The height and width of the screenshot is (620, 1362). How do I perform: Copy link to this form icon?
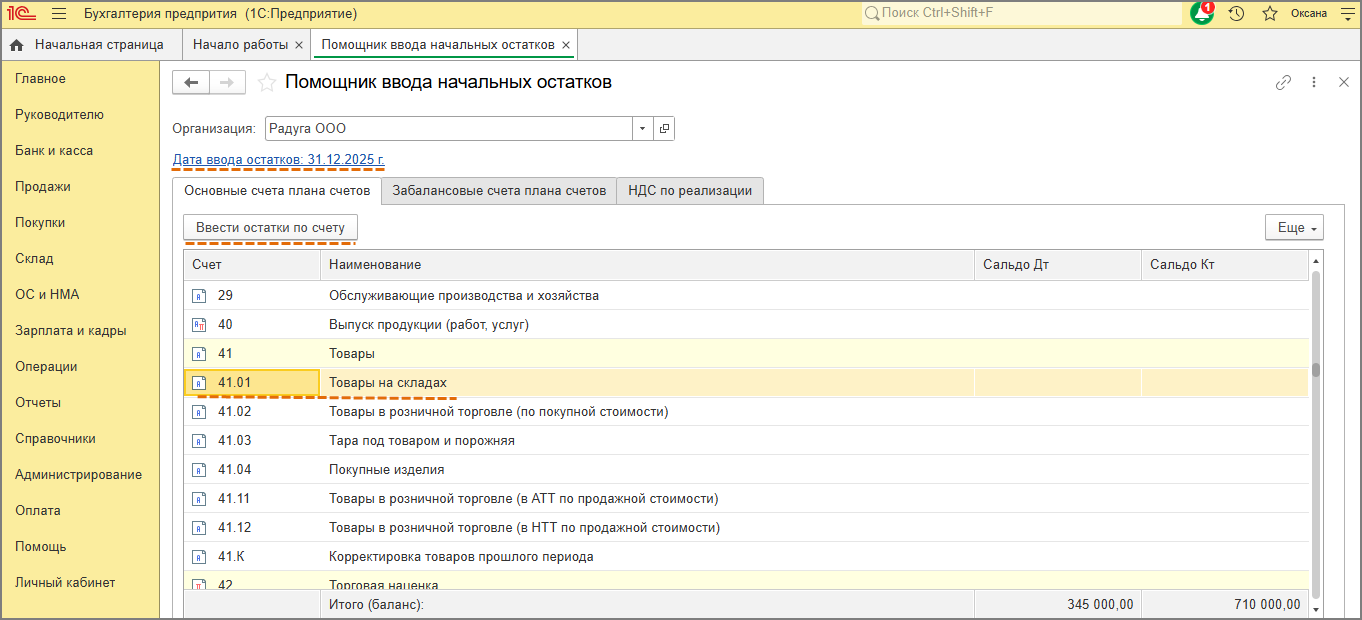coord(1283,83)
